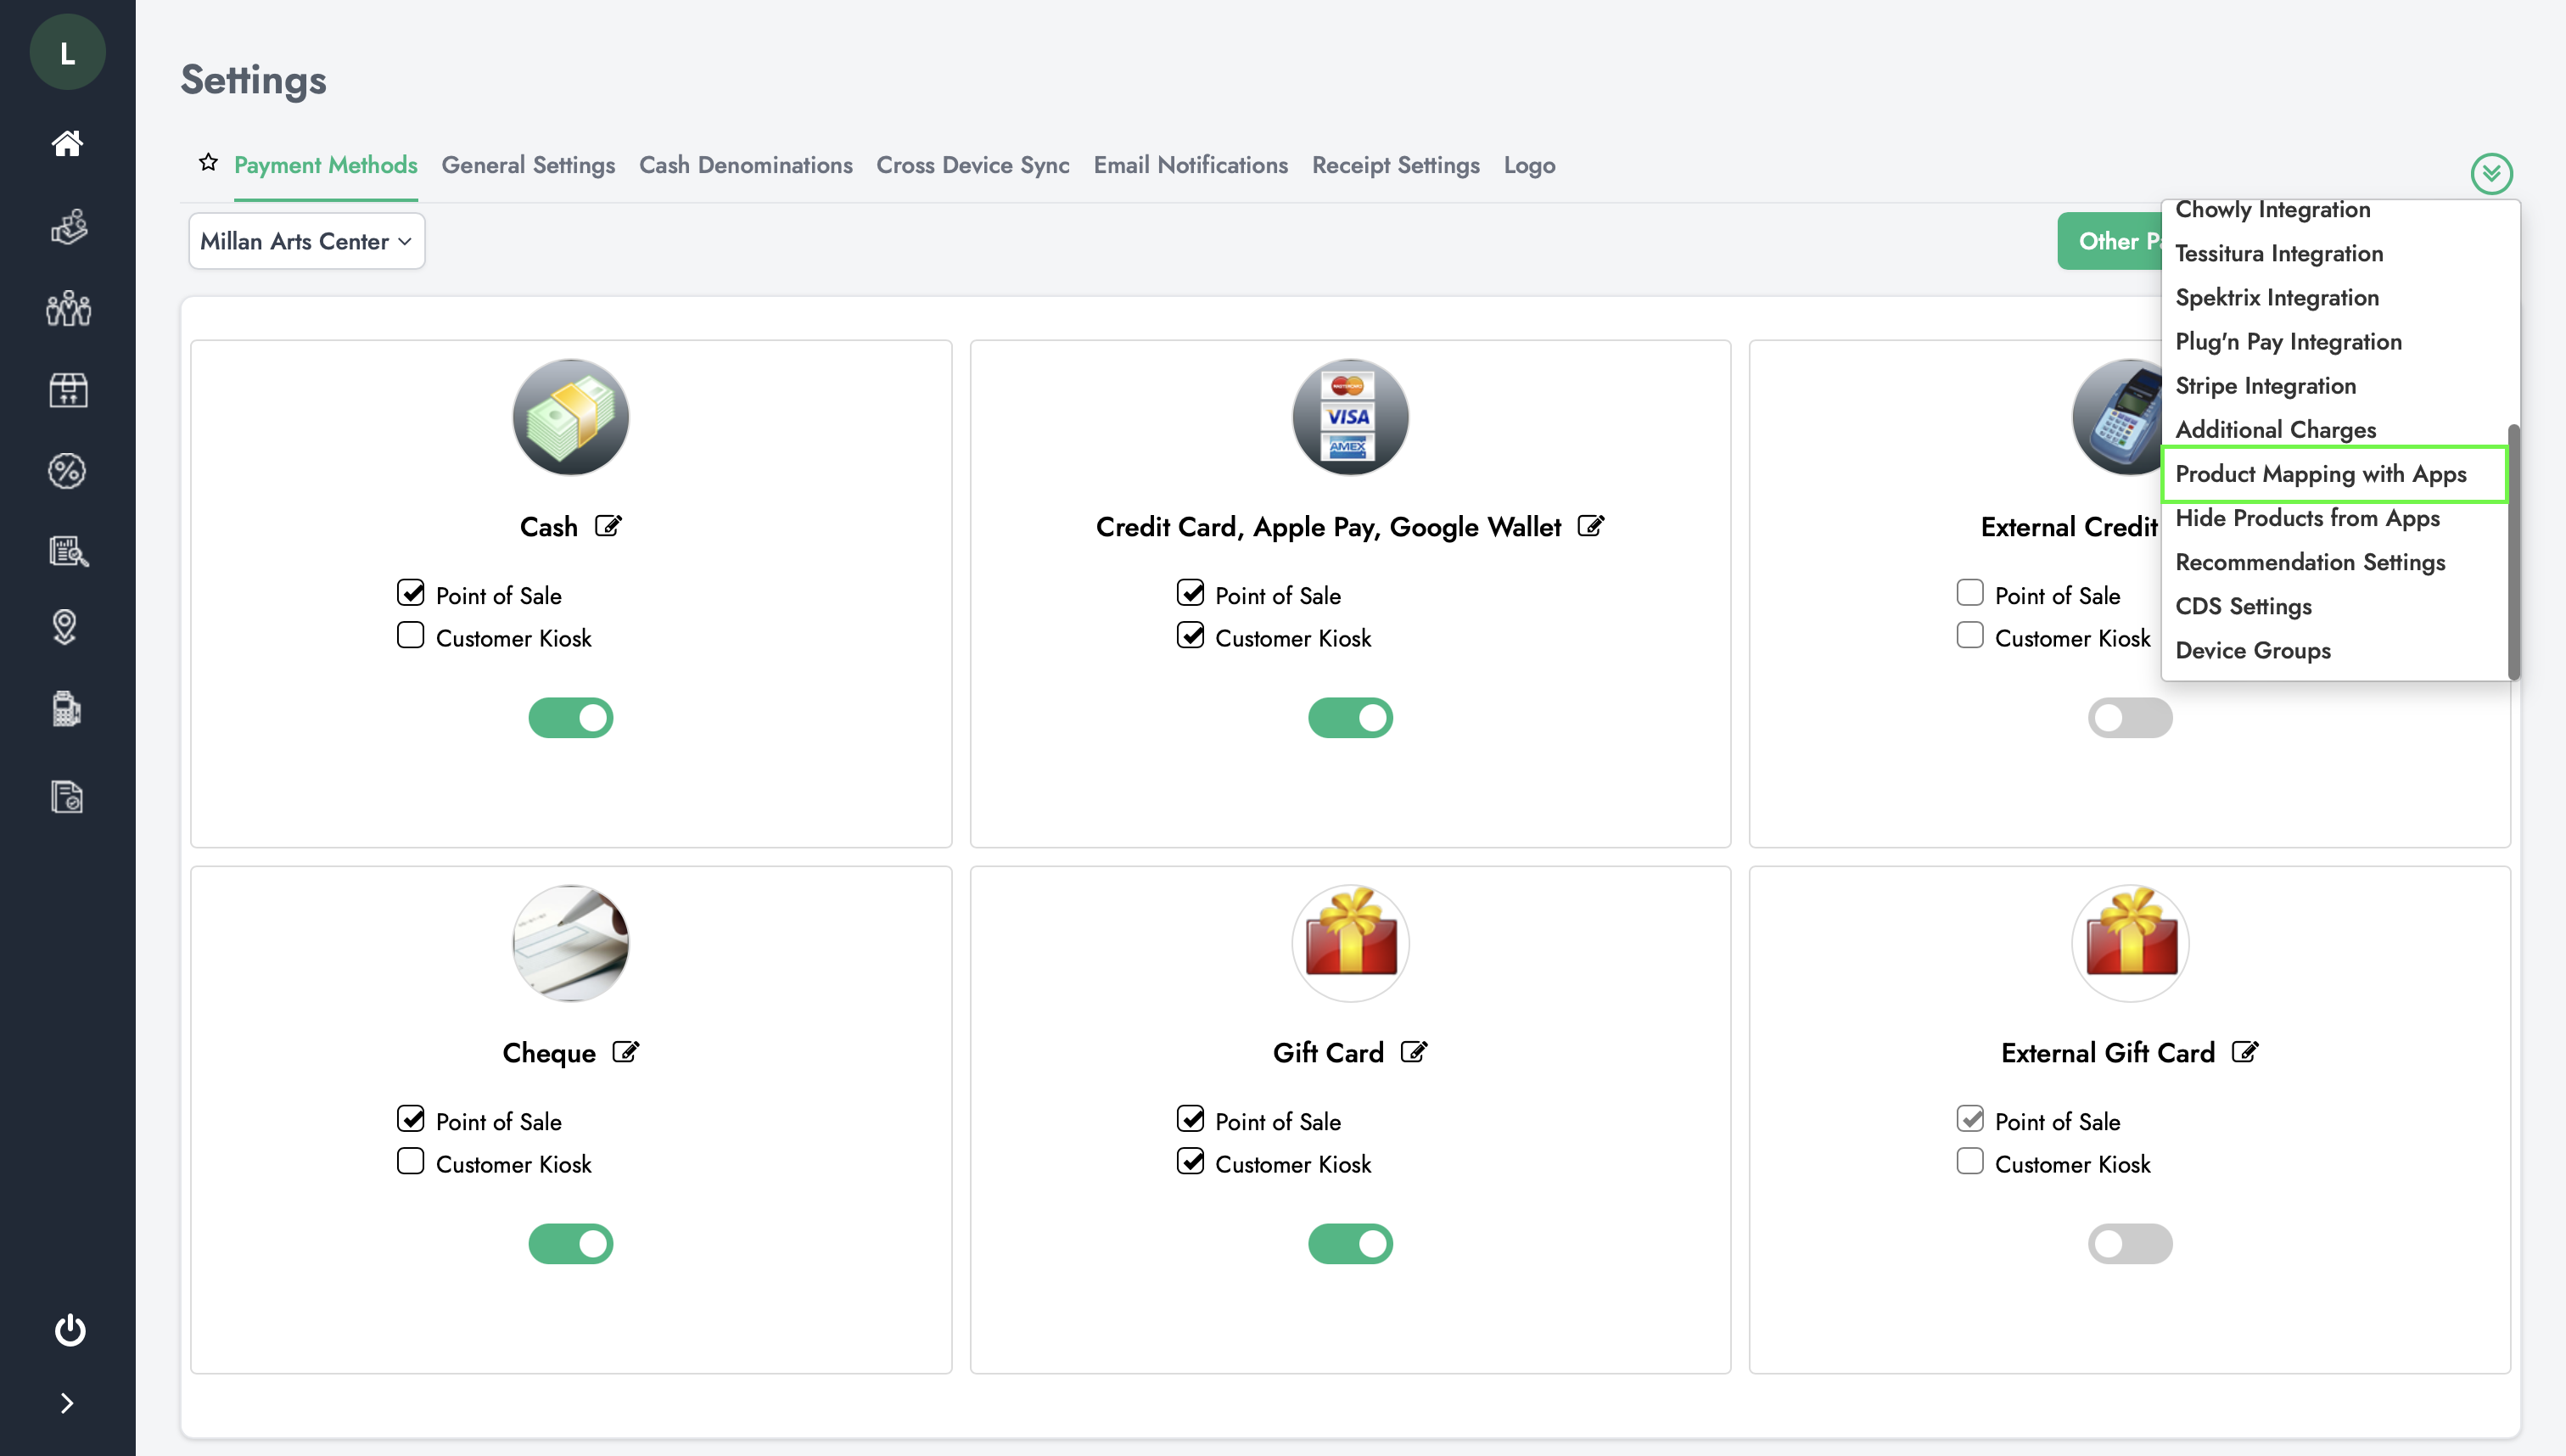
Task: Click the star favorite icon by Payment Methods
Action: coord(208,162)
